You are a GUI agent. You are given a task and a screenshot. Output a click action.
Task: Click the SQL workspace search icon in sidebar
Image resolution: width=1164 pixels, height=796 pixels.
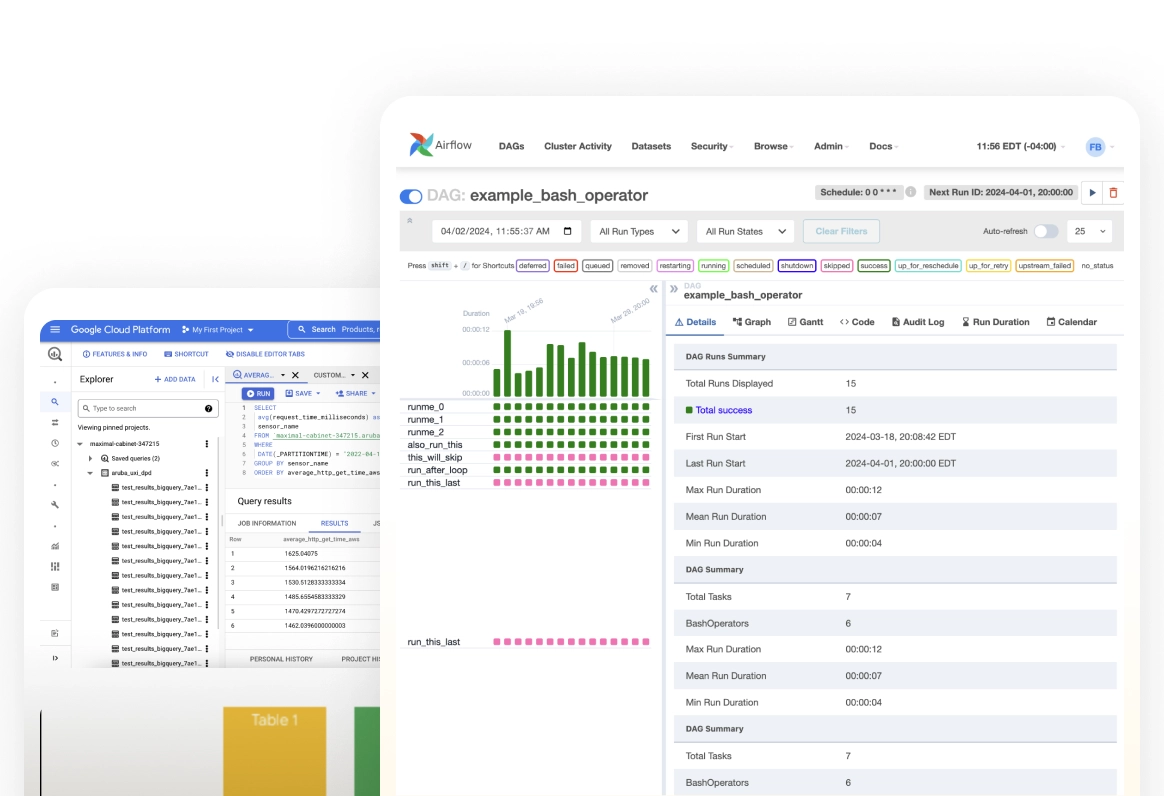tap(55, 402)
